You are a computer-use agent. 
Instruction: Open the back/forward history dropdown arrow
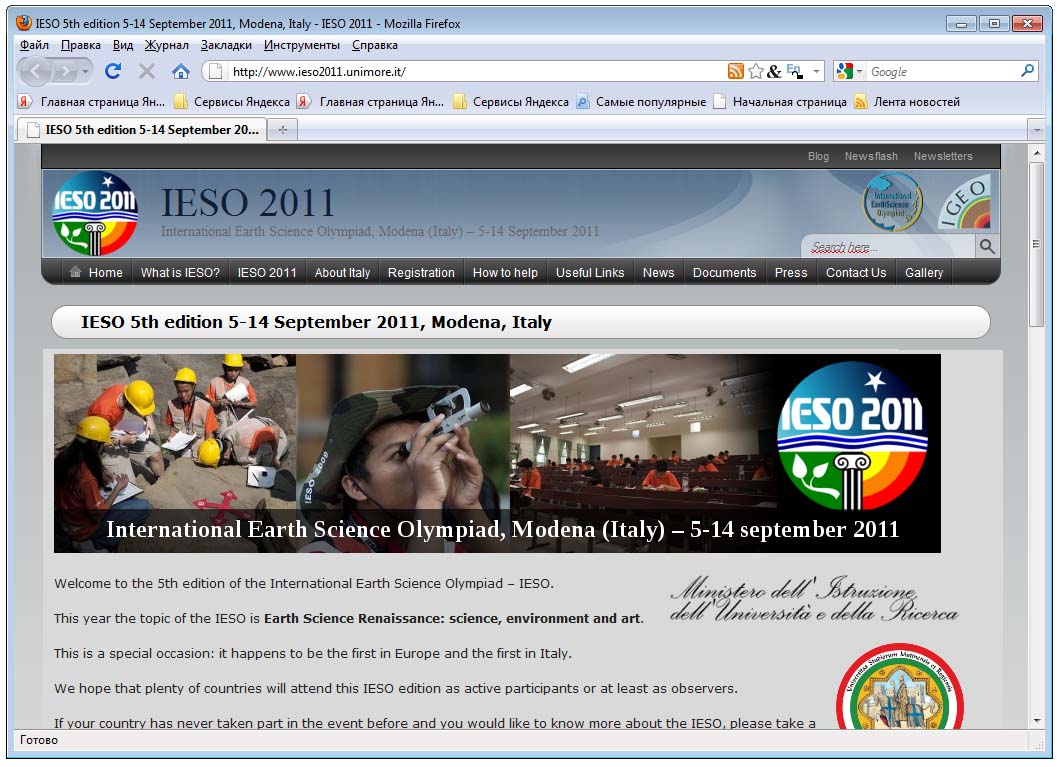coord(85,71)
